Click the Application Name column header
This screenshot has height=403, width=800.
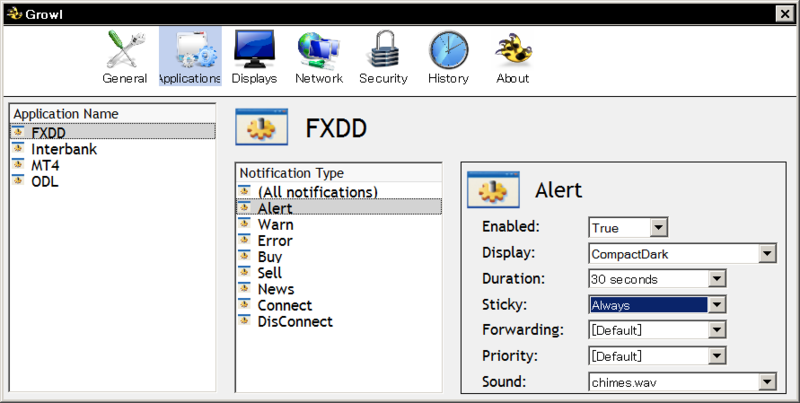(x=112, y=114)
